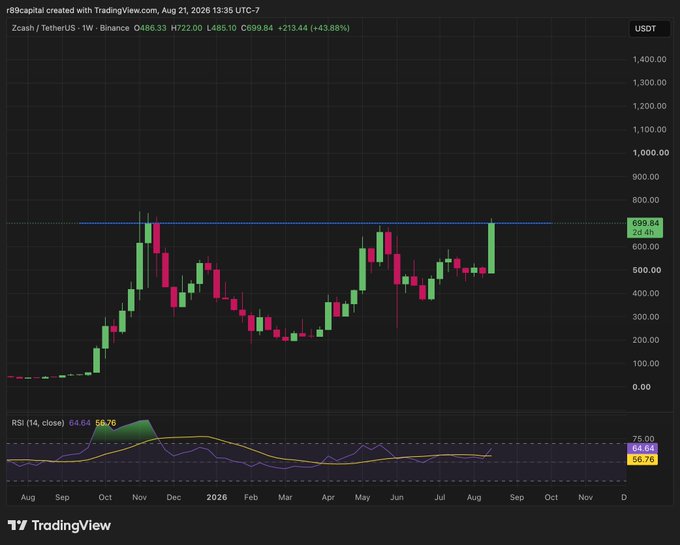Click the 400.00 price axis label

point(646,294)
